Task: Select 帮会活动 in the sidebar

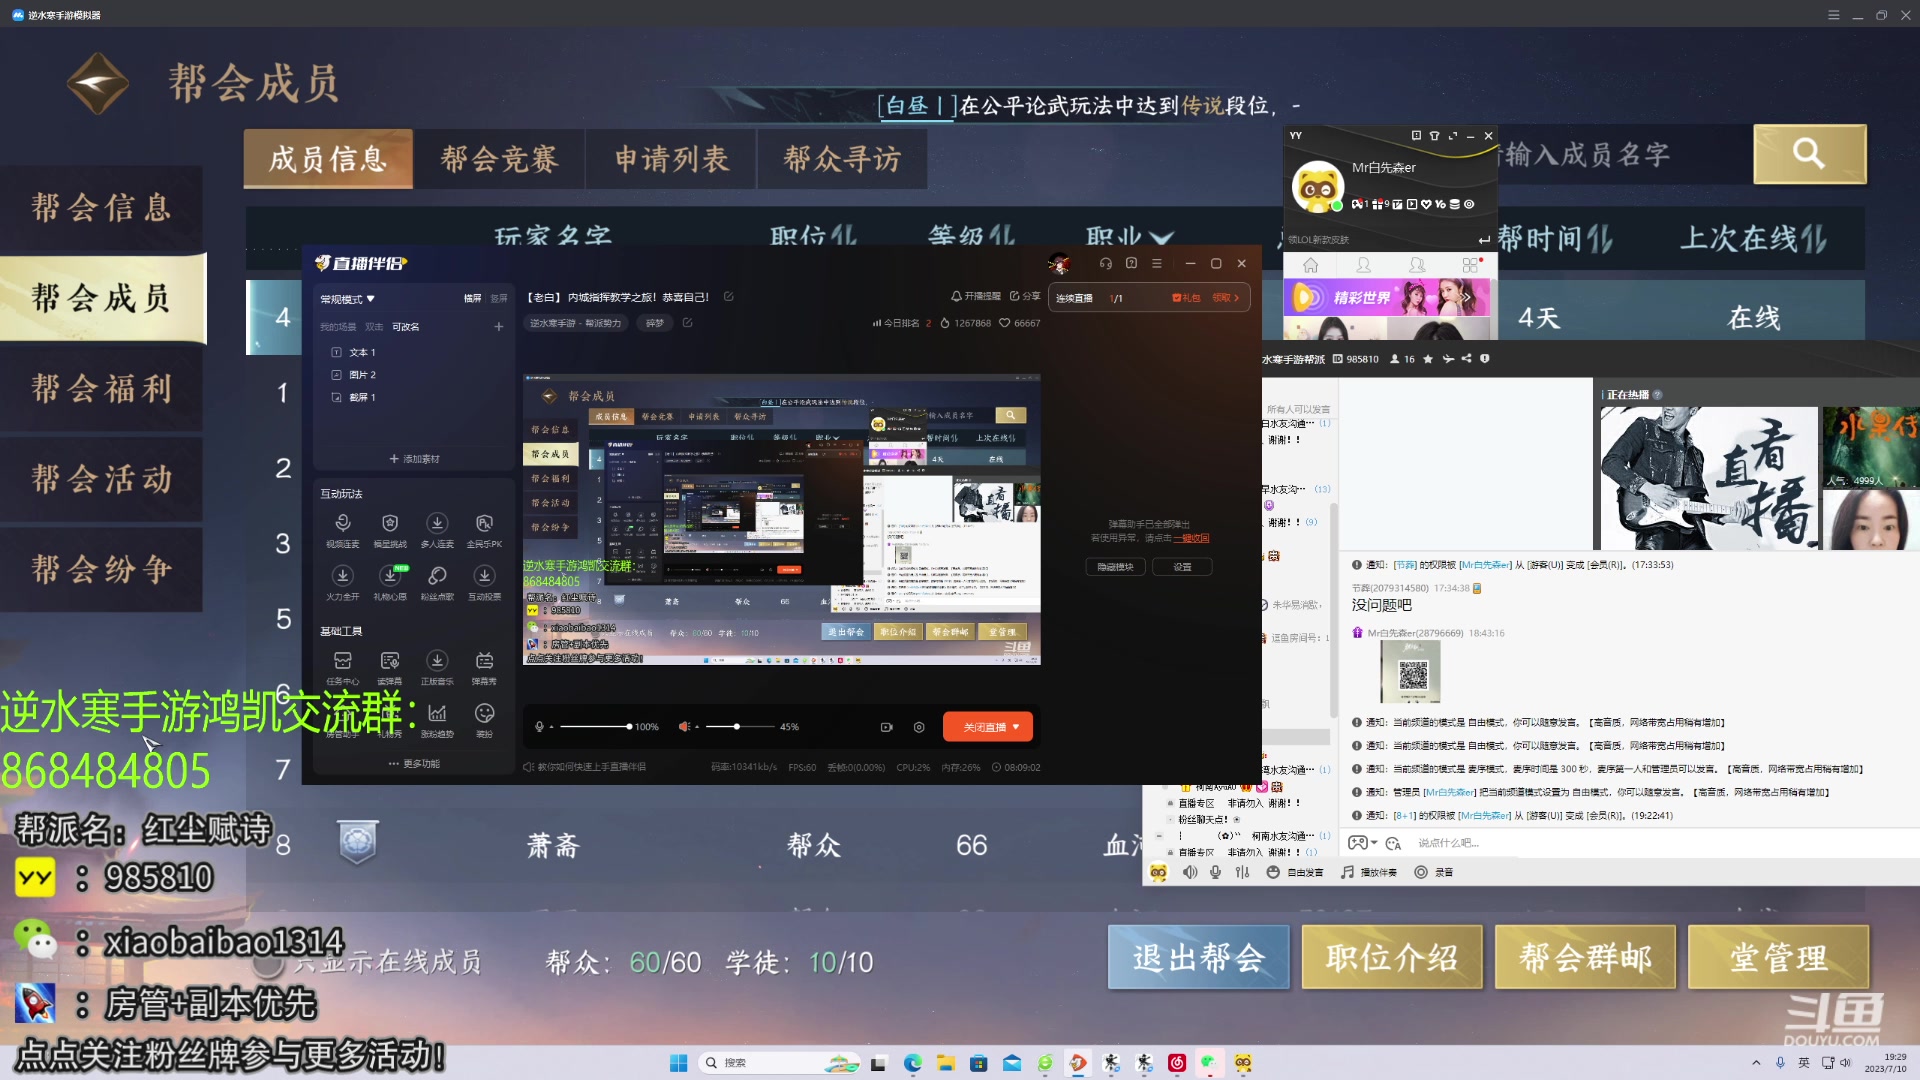Action: coord(101,478)
